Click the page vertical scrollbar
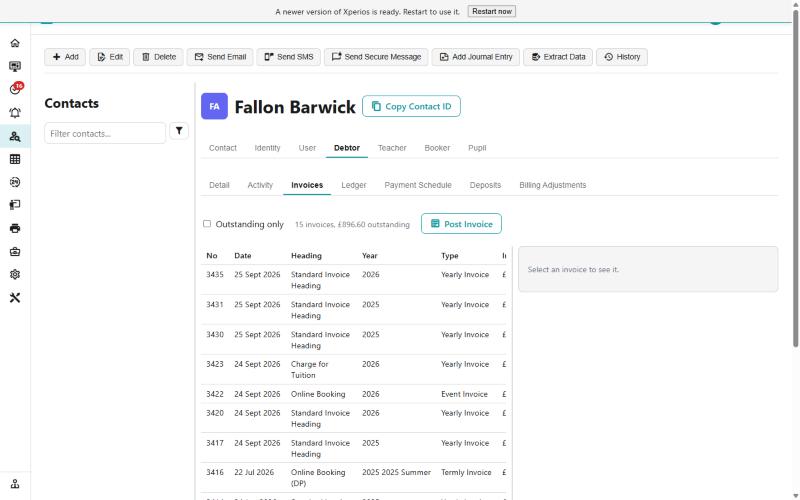This screenshot has width=800, height=500. tap(795, 179)
